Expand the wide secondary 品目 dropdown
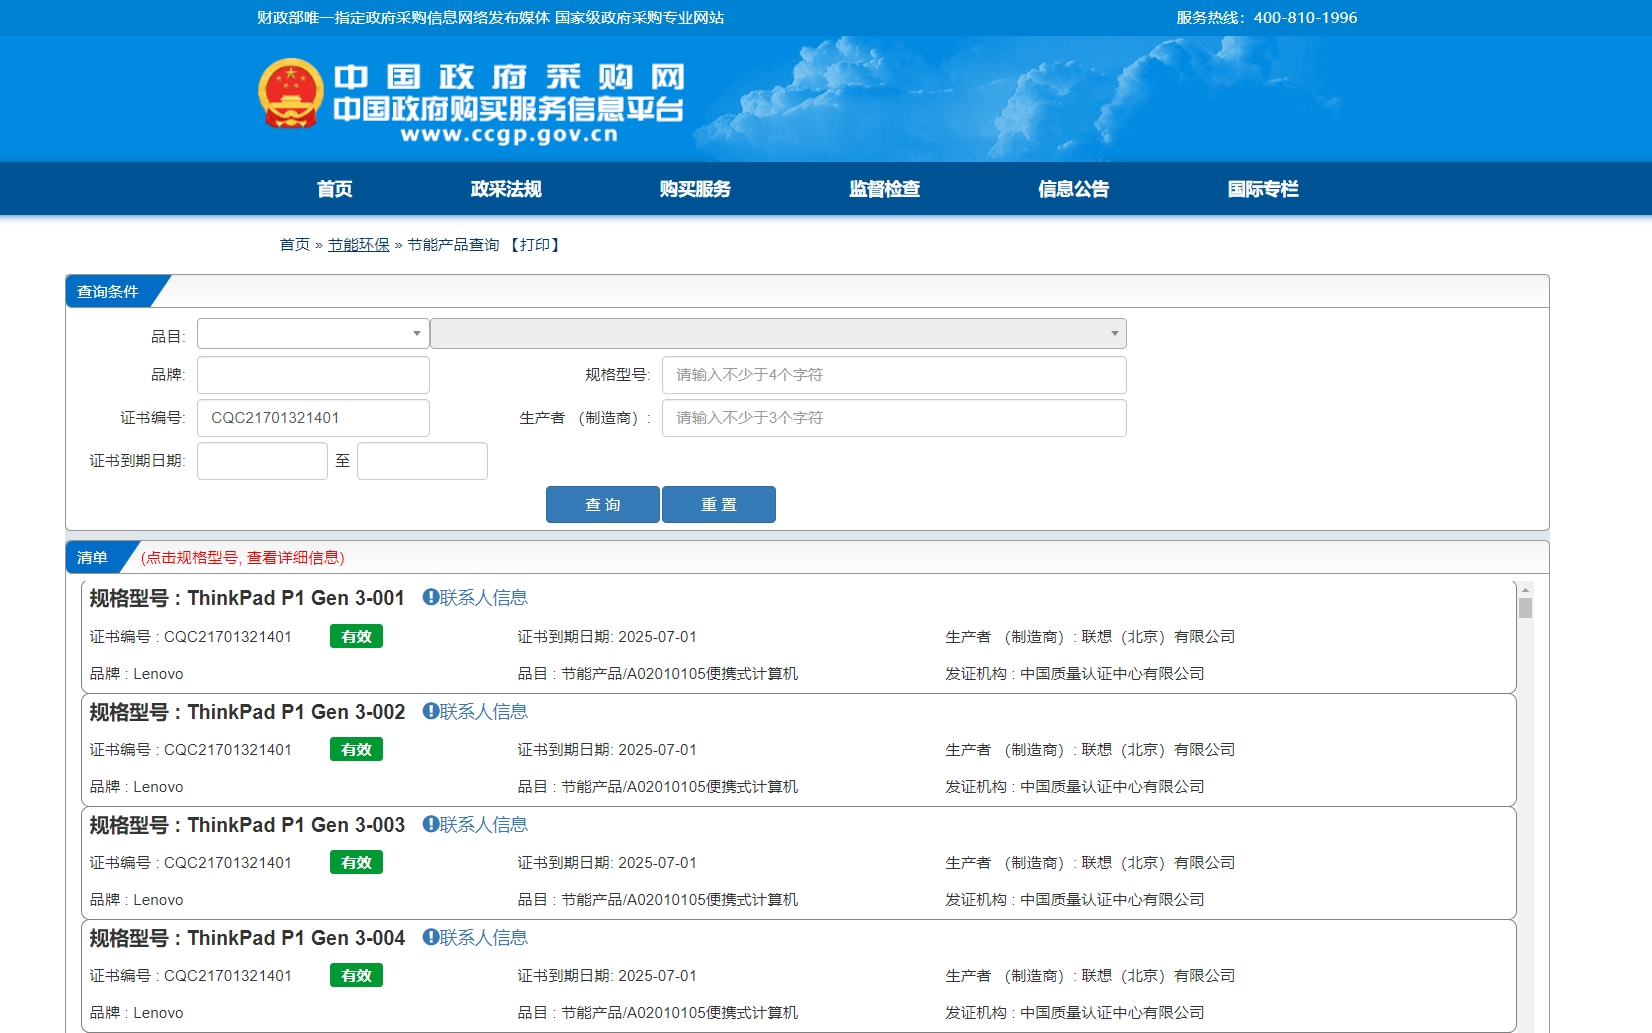Image resolution: width=1652 pixels, height=1033 pixels. pyautogui.click(x=778, y=333)
